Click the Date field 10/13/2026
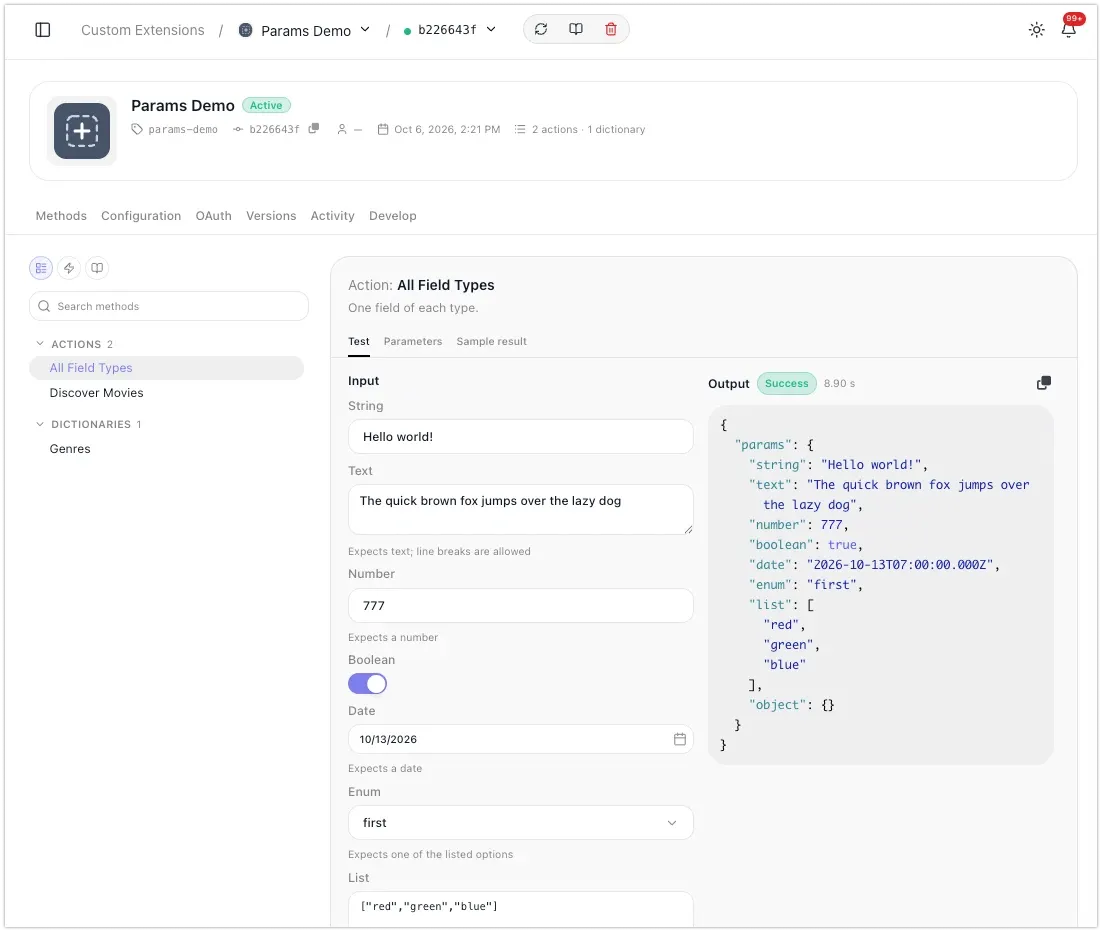Screen dimensions: 1102x932 point(521,739)
